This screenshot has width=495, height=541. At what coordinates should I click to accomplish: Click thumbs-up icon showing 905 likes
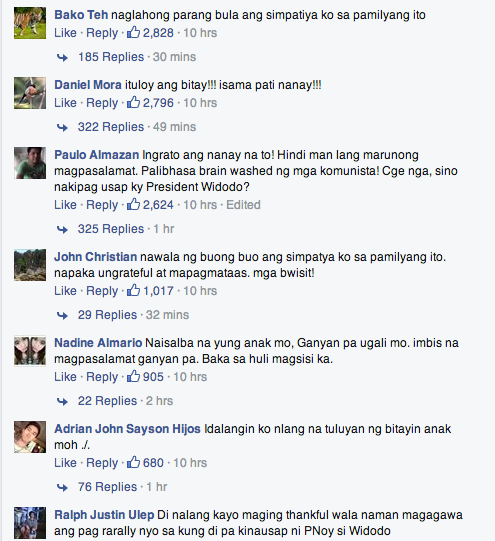(133, 376)
